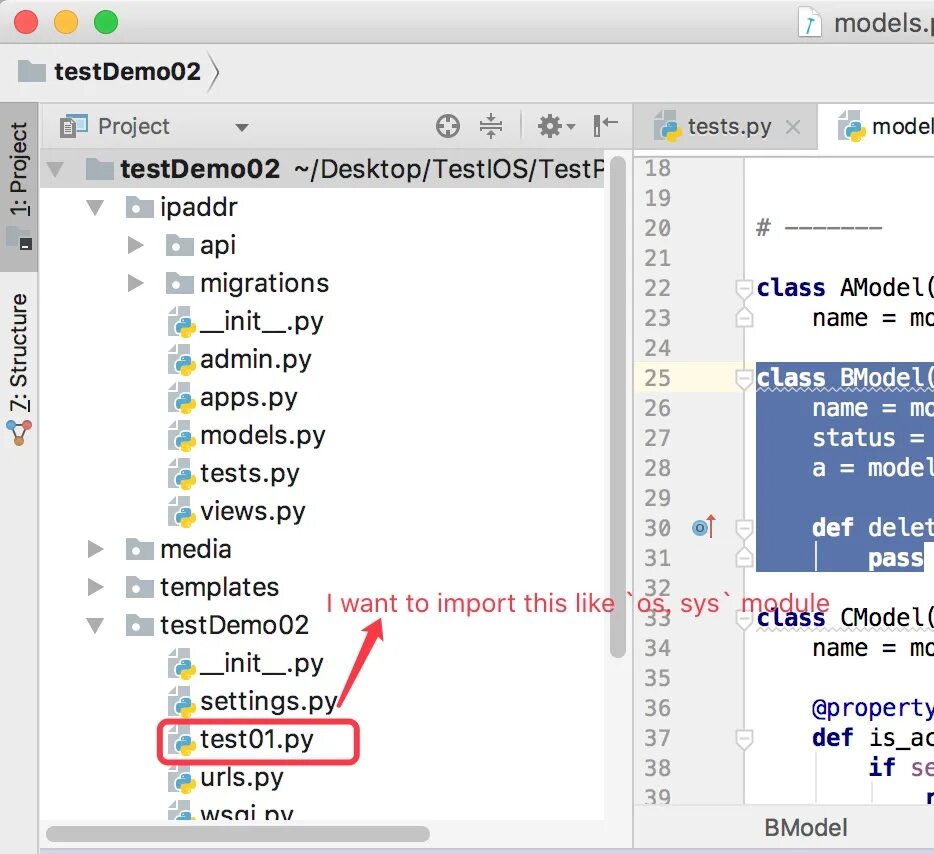Click the views.py Python file icon
Image resolution: width=934 pixels, height=854 pixels.
pyautogui.click(x=182, y=512)
